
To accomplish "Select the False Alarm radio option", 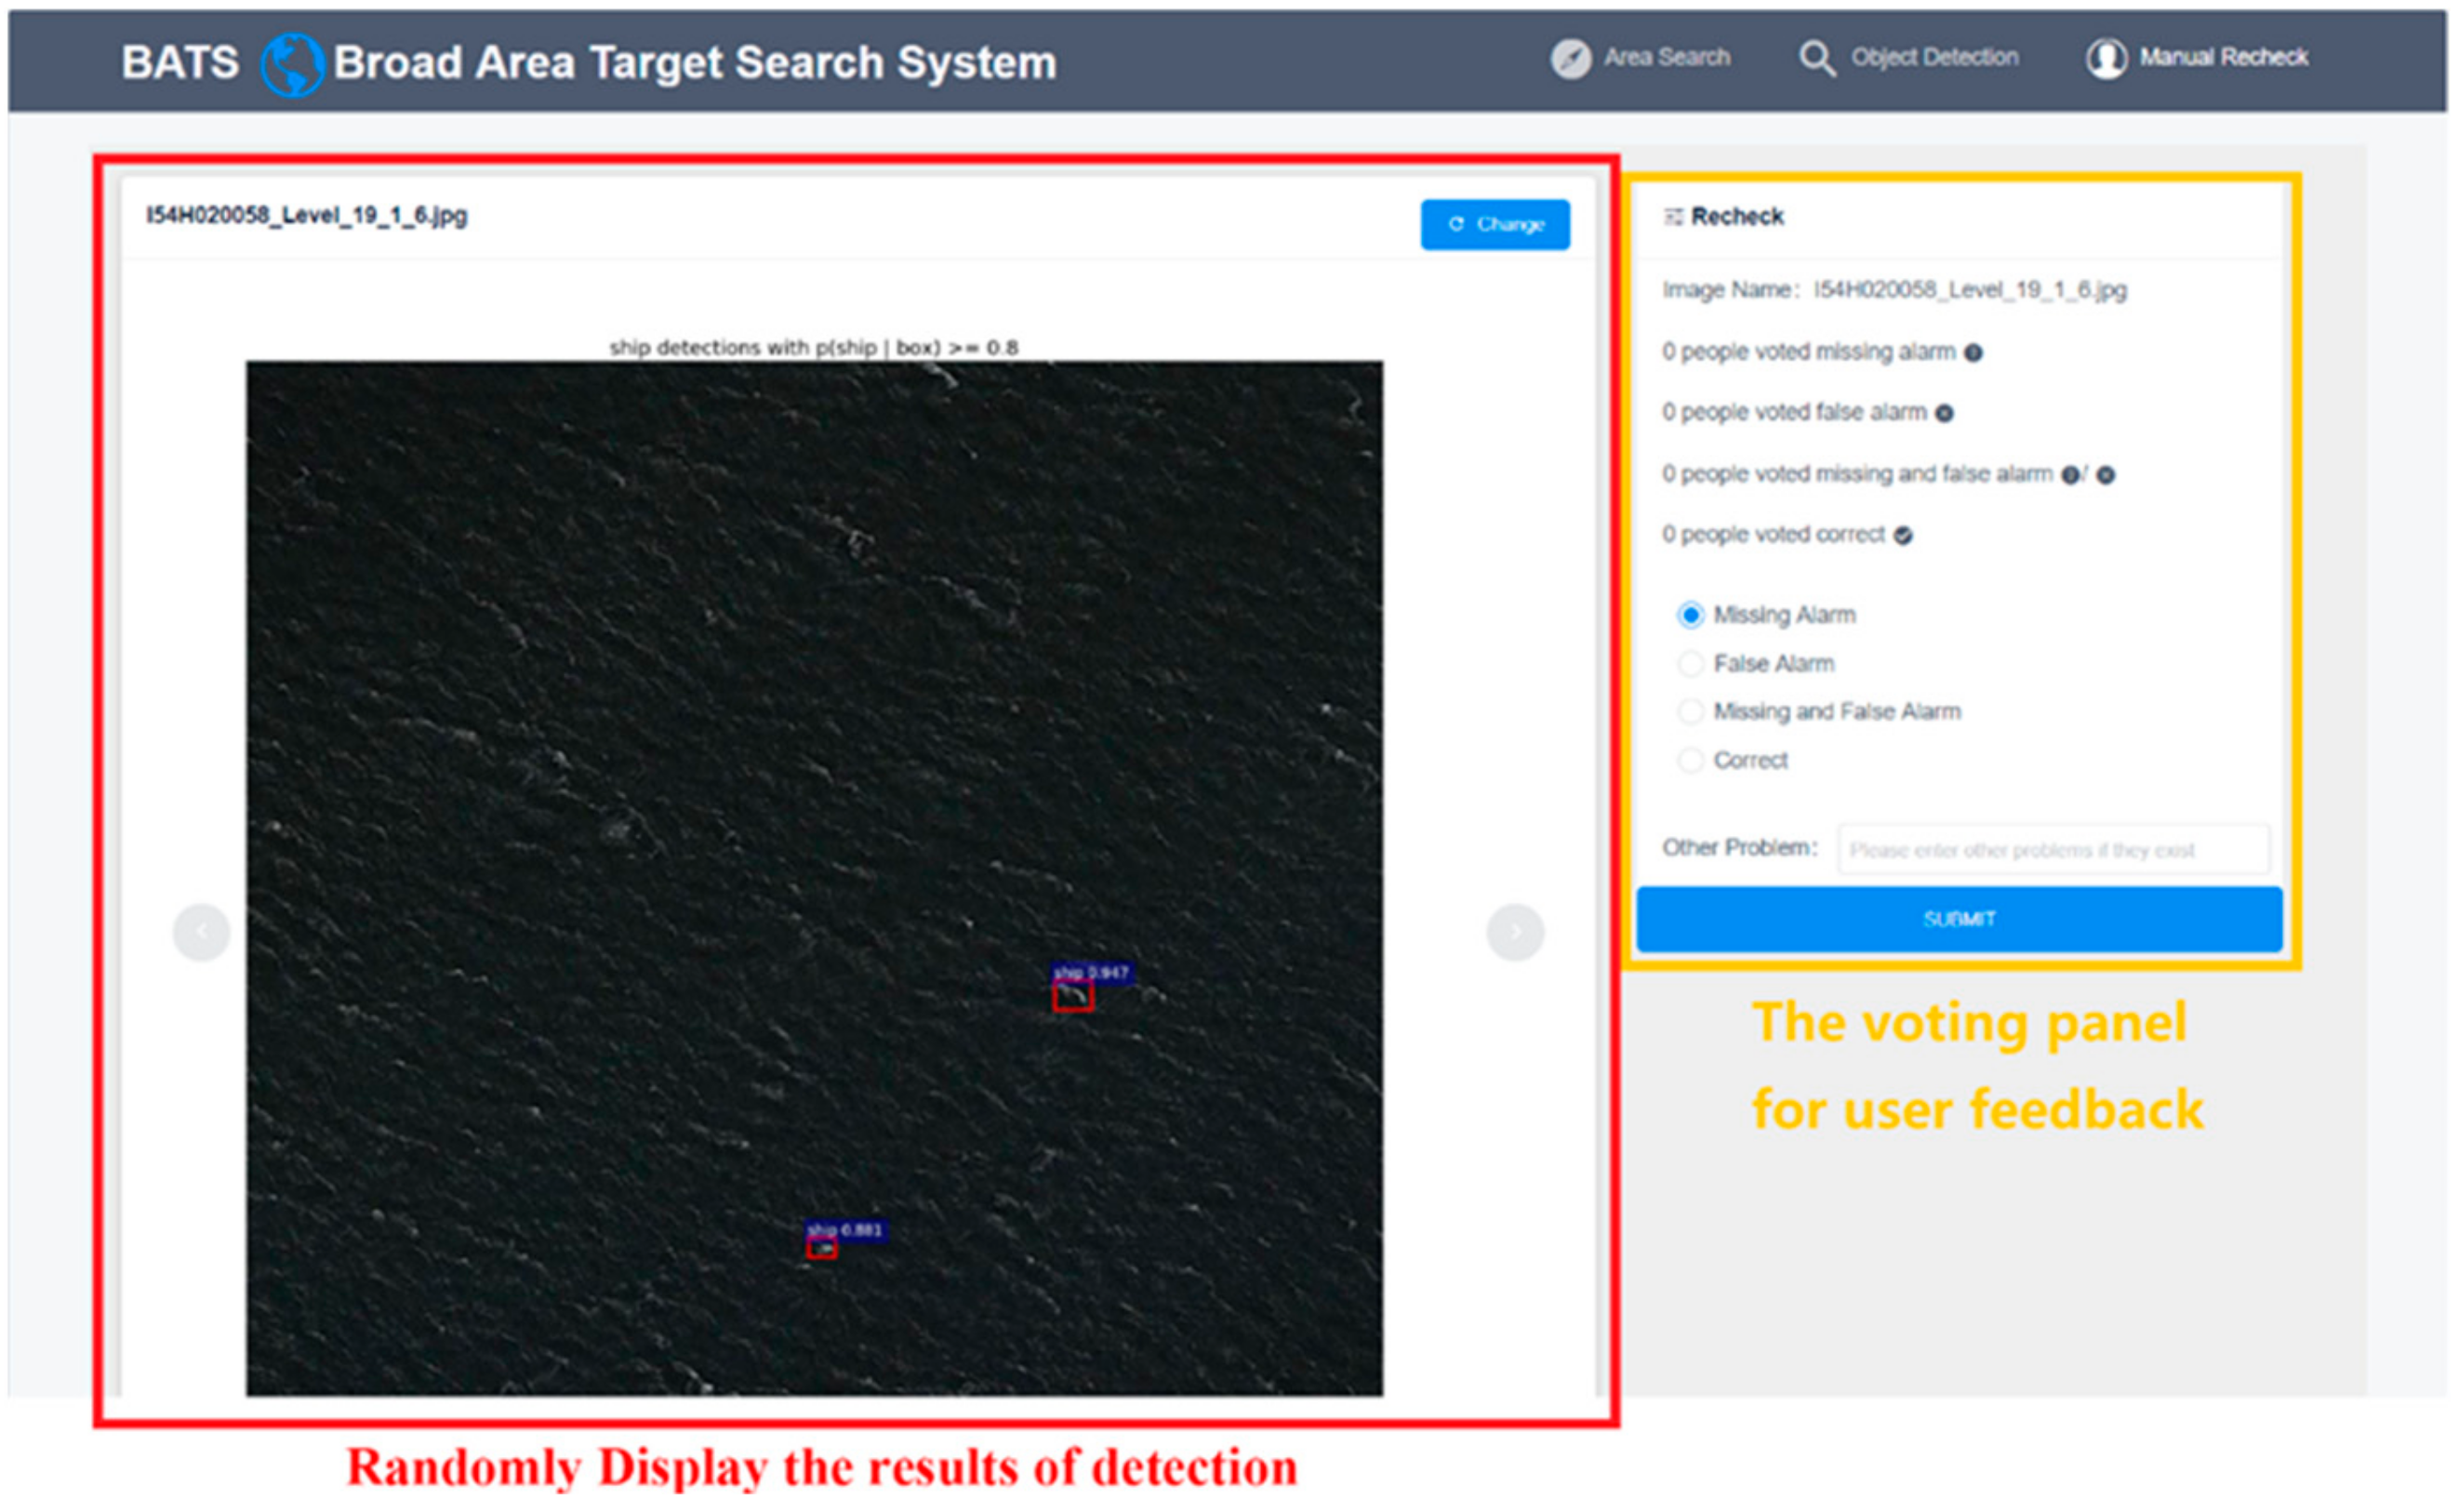I will [x=1691, y=663].
